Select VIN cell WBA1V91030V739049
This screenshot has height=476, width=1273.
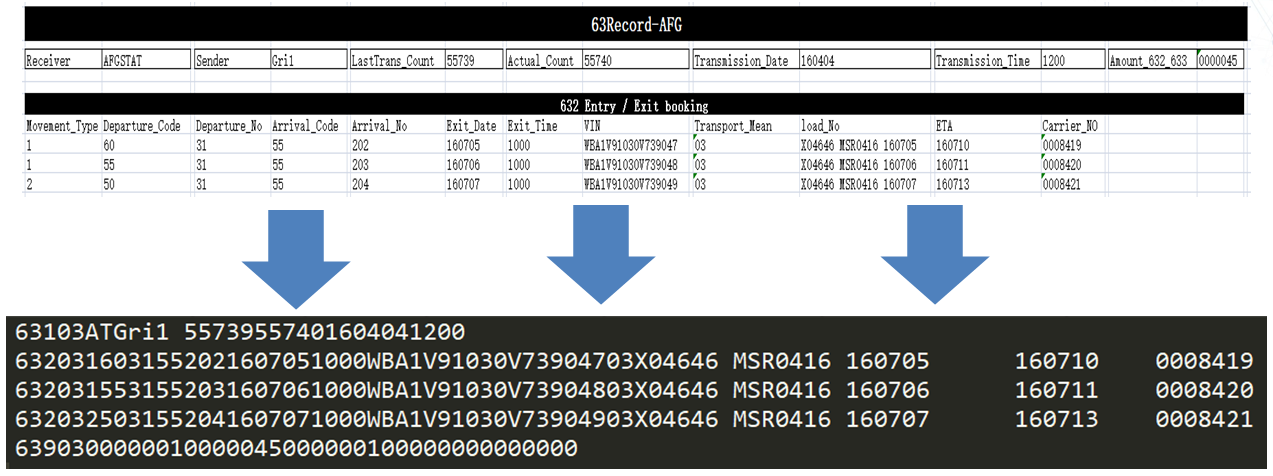(637, 184)
